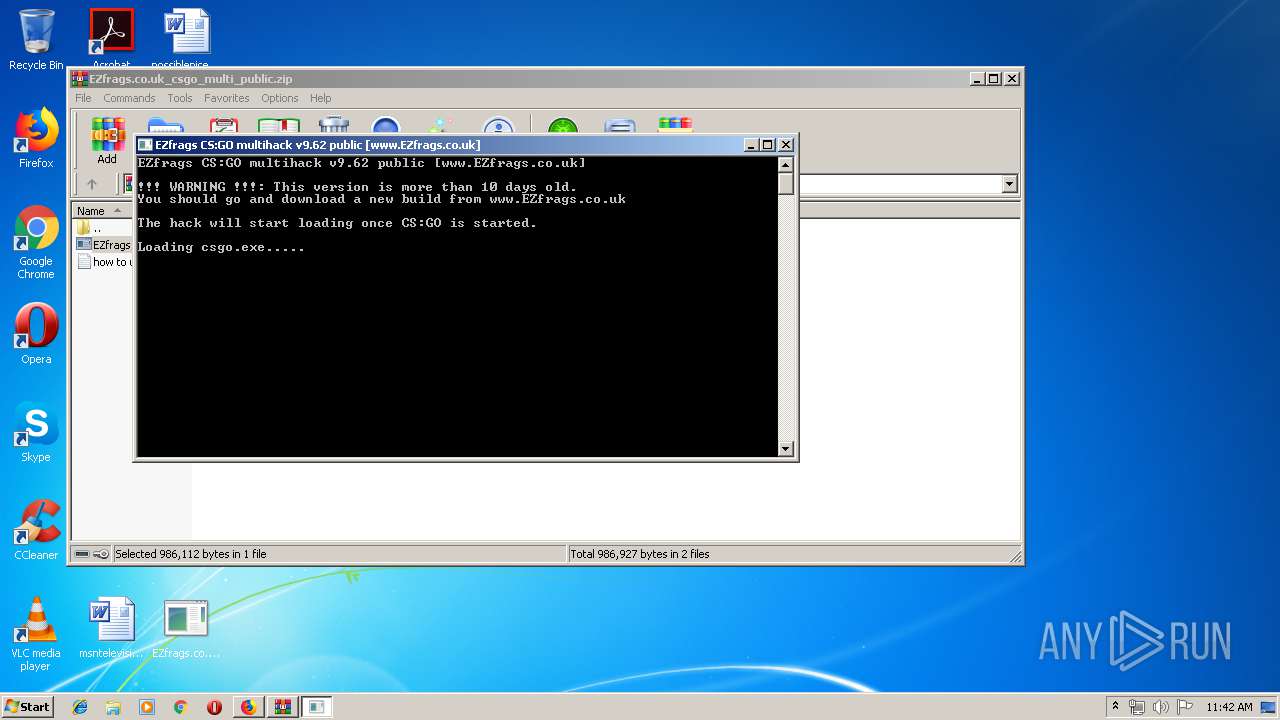Select the Skype desktop shortcut
The width and height of the screenshot is (1280, 720).
(36, 432)
